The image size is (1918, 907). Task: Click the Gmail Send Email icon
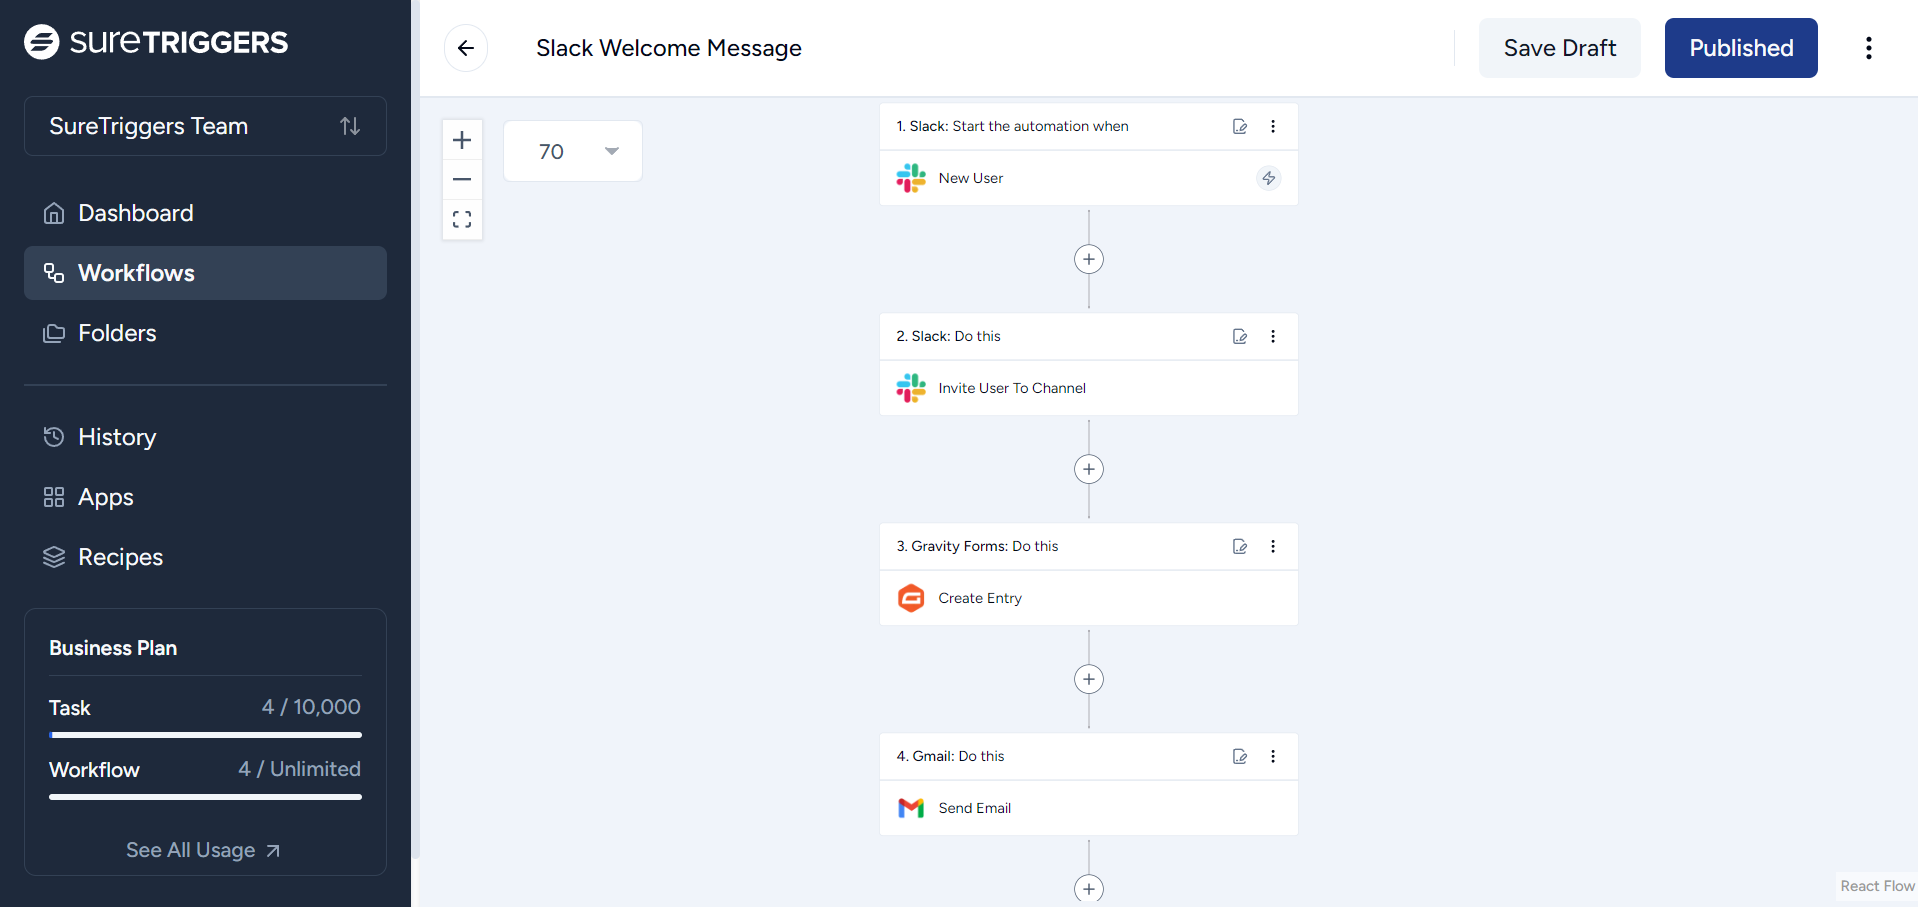911,808
